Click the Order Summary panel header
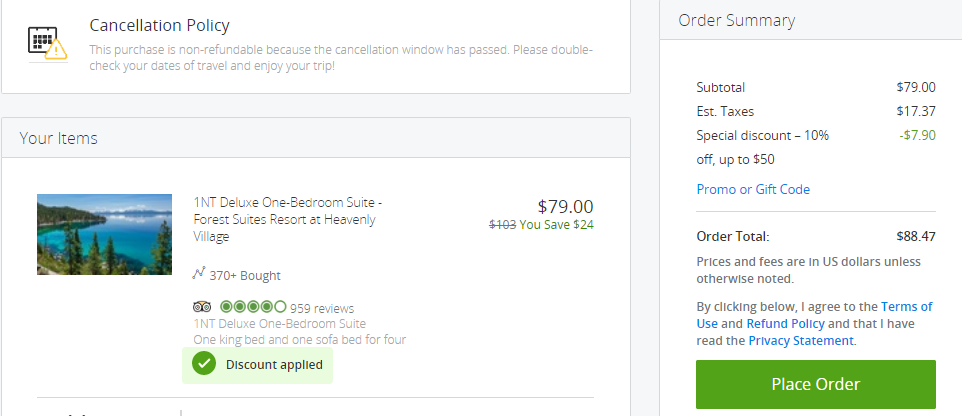Viewport: 962px width, 416px height. coord(811,20)
